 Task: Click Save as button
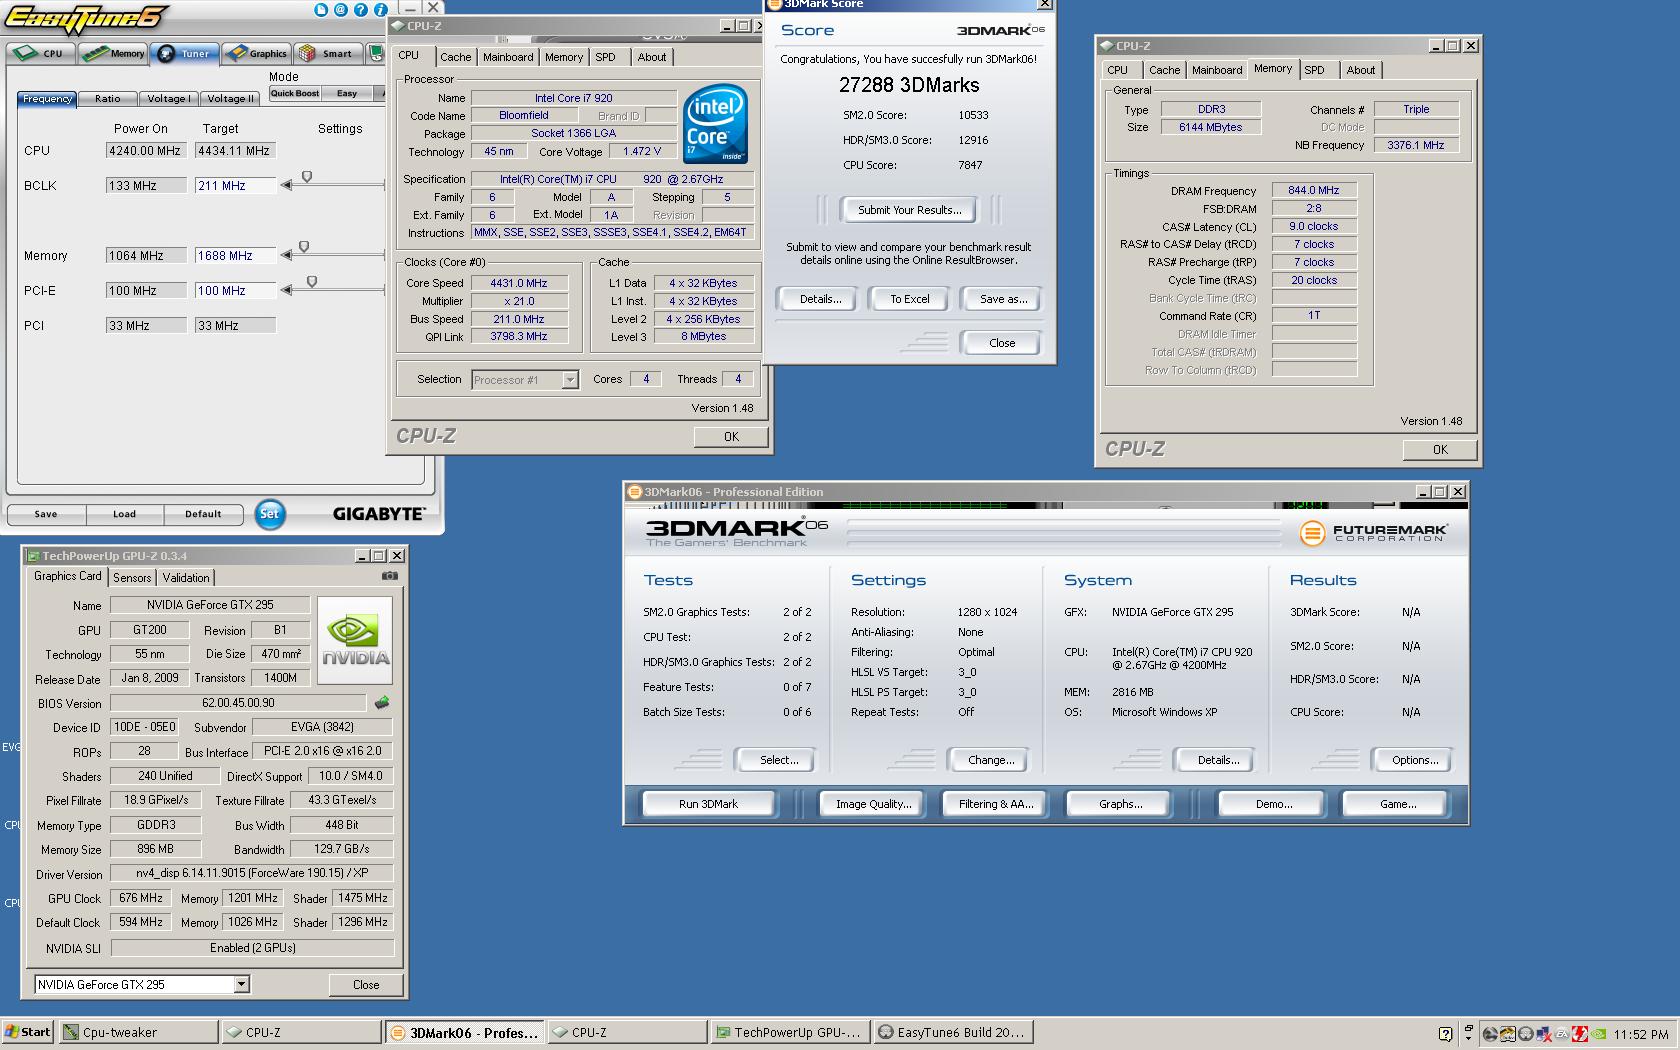point(1003,299)
